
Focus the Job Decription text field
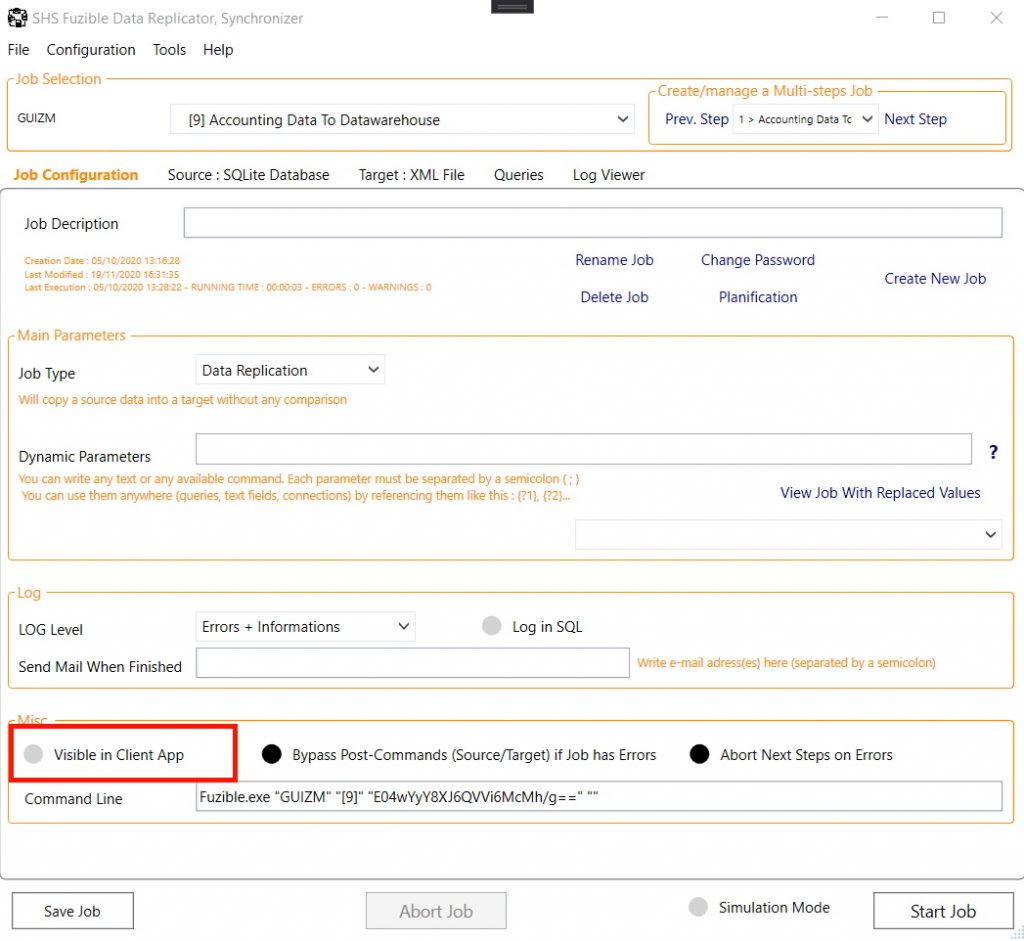593,223
